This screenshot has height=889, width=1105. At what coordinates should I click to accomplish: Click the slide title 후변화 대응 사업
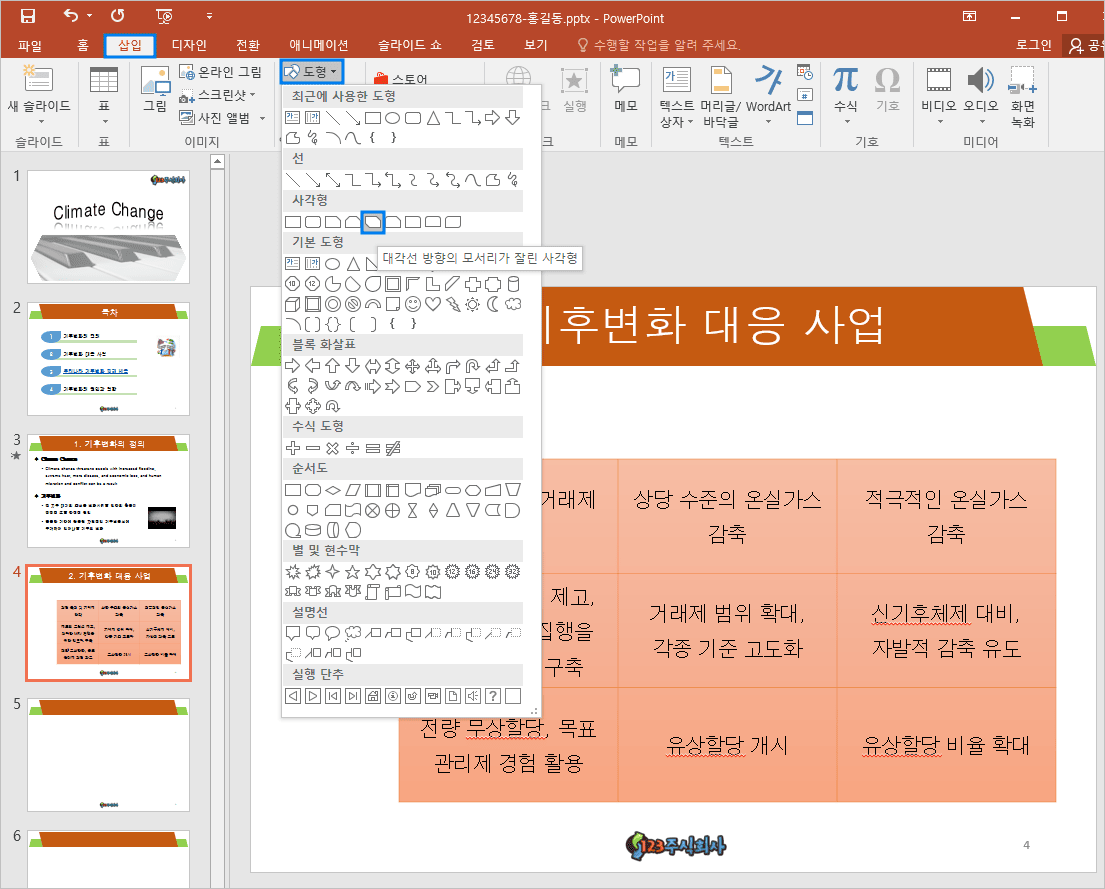(712, 326)
